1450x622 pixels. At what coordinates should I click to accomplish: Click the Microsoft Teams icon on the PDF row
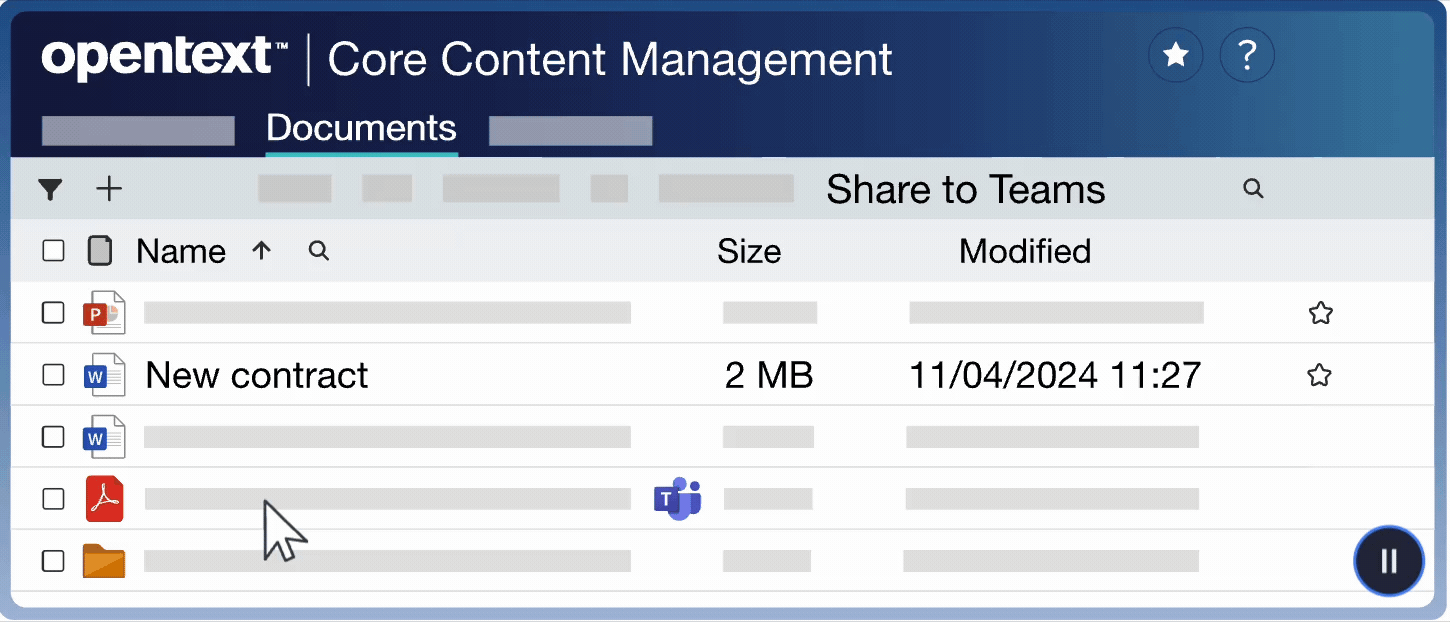coord(678,498)
